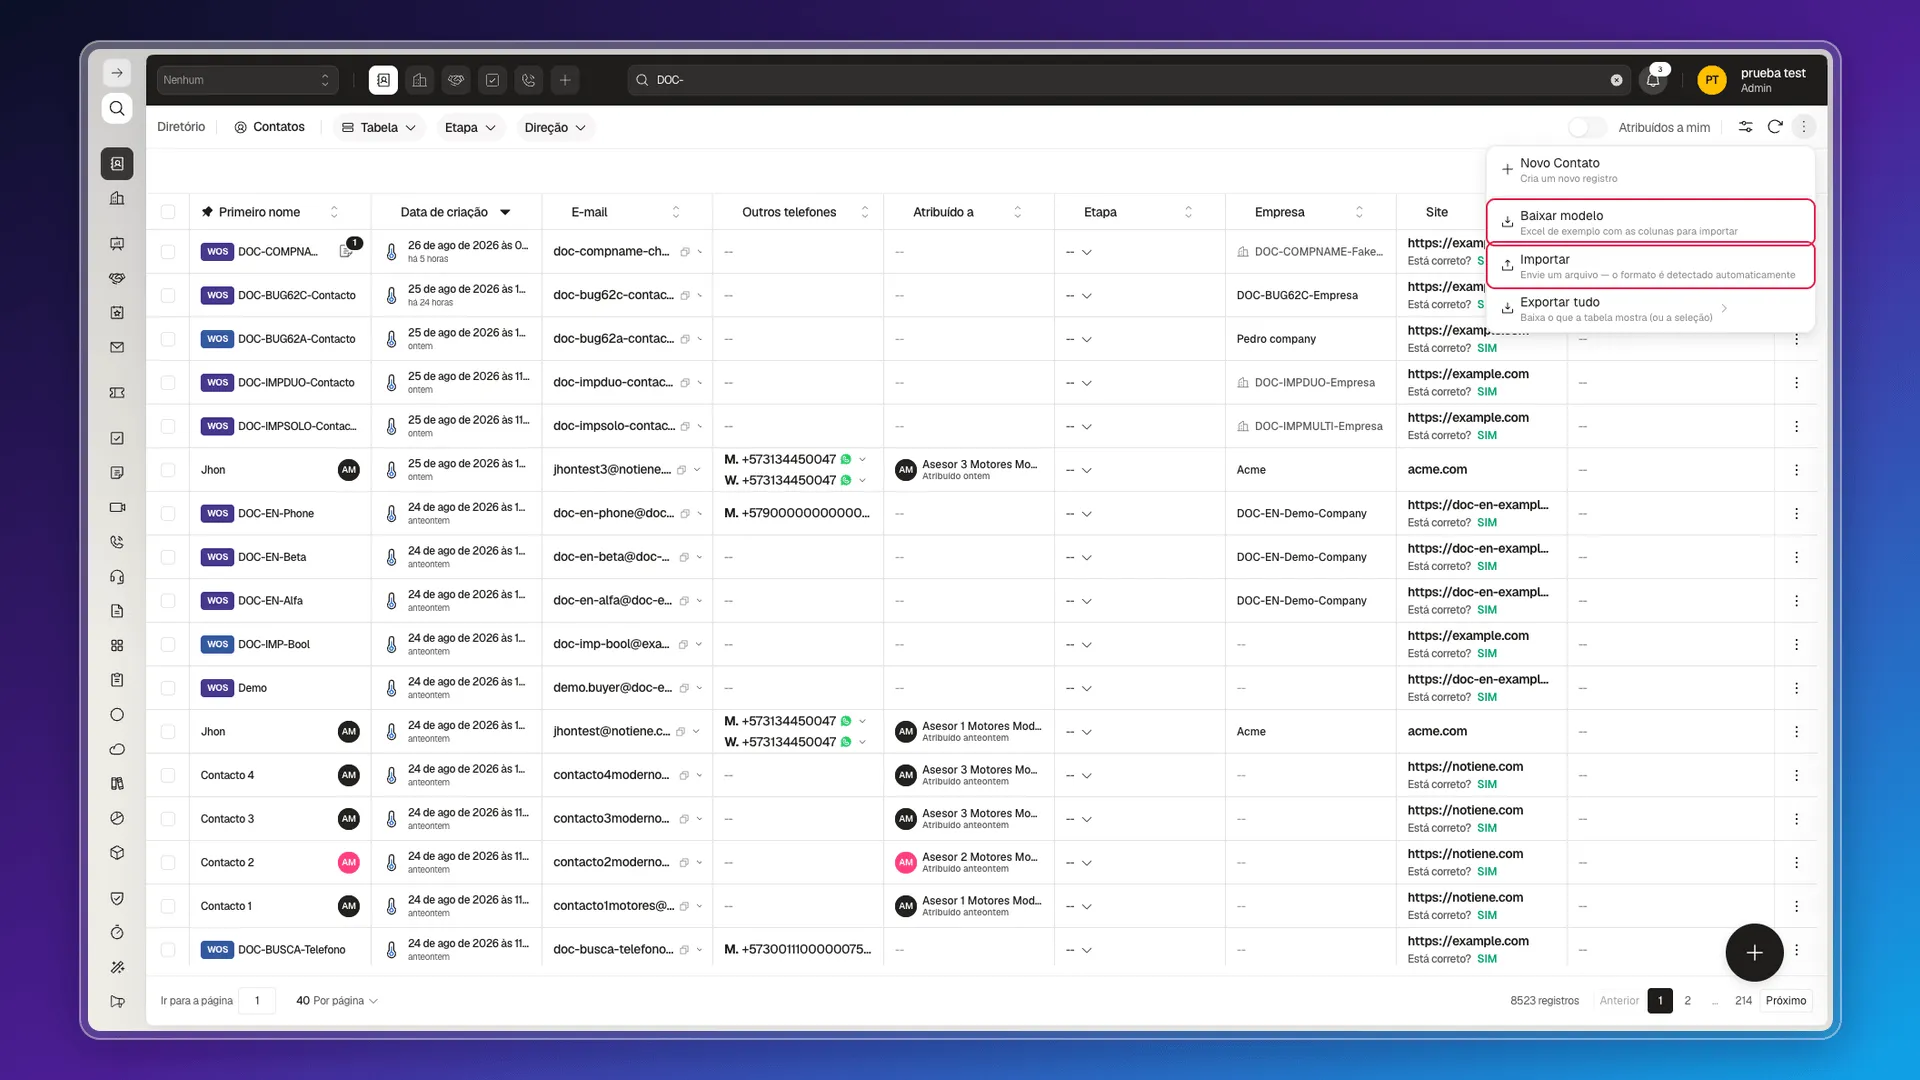1920x1080 pixels.
Task: Open Exportar tudo submenu
Action: click(1650, 309)
